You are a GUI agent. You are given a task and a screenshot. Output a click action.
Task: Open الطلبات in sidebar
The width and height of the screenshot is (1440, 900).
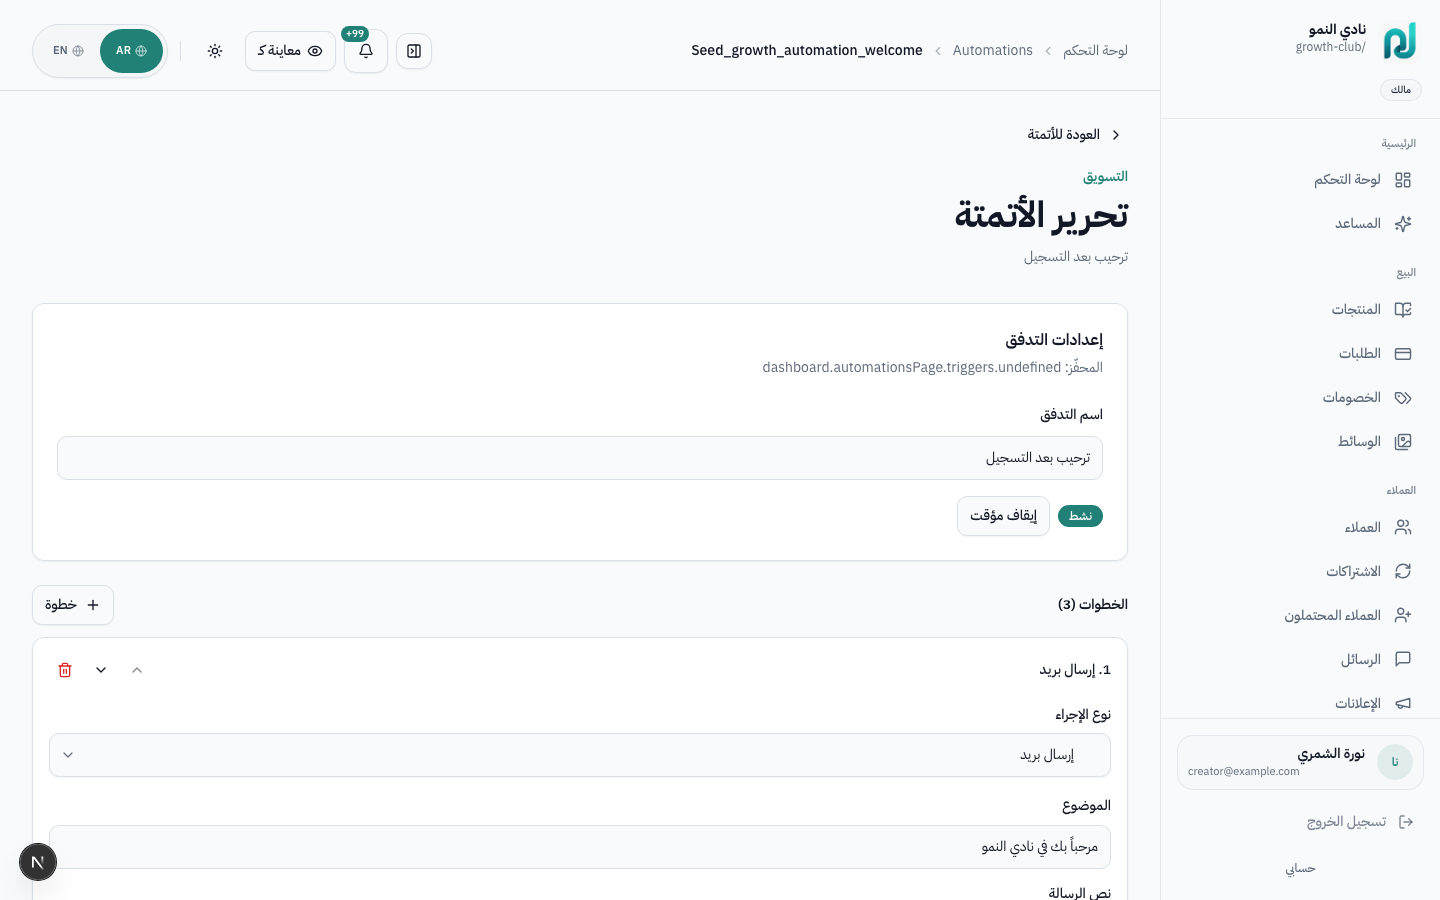point(1300,354)
